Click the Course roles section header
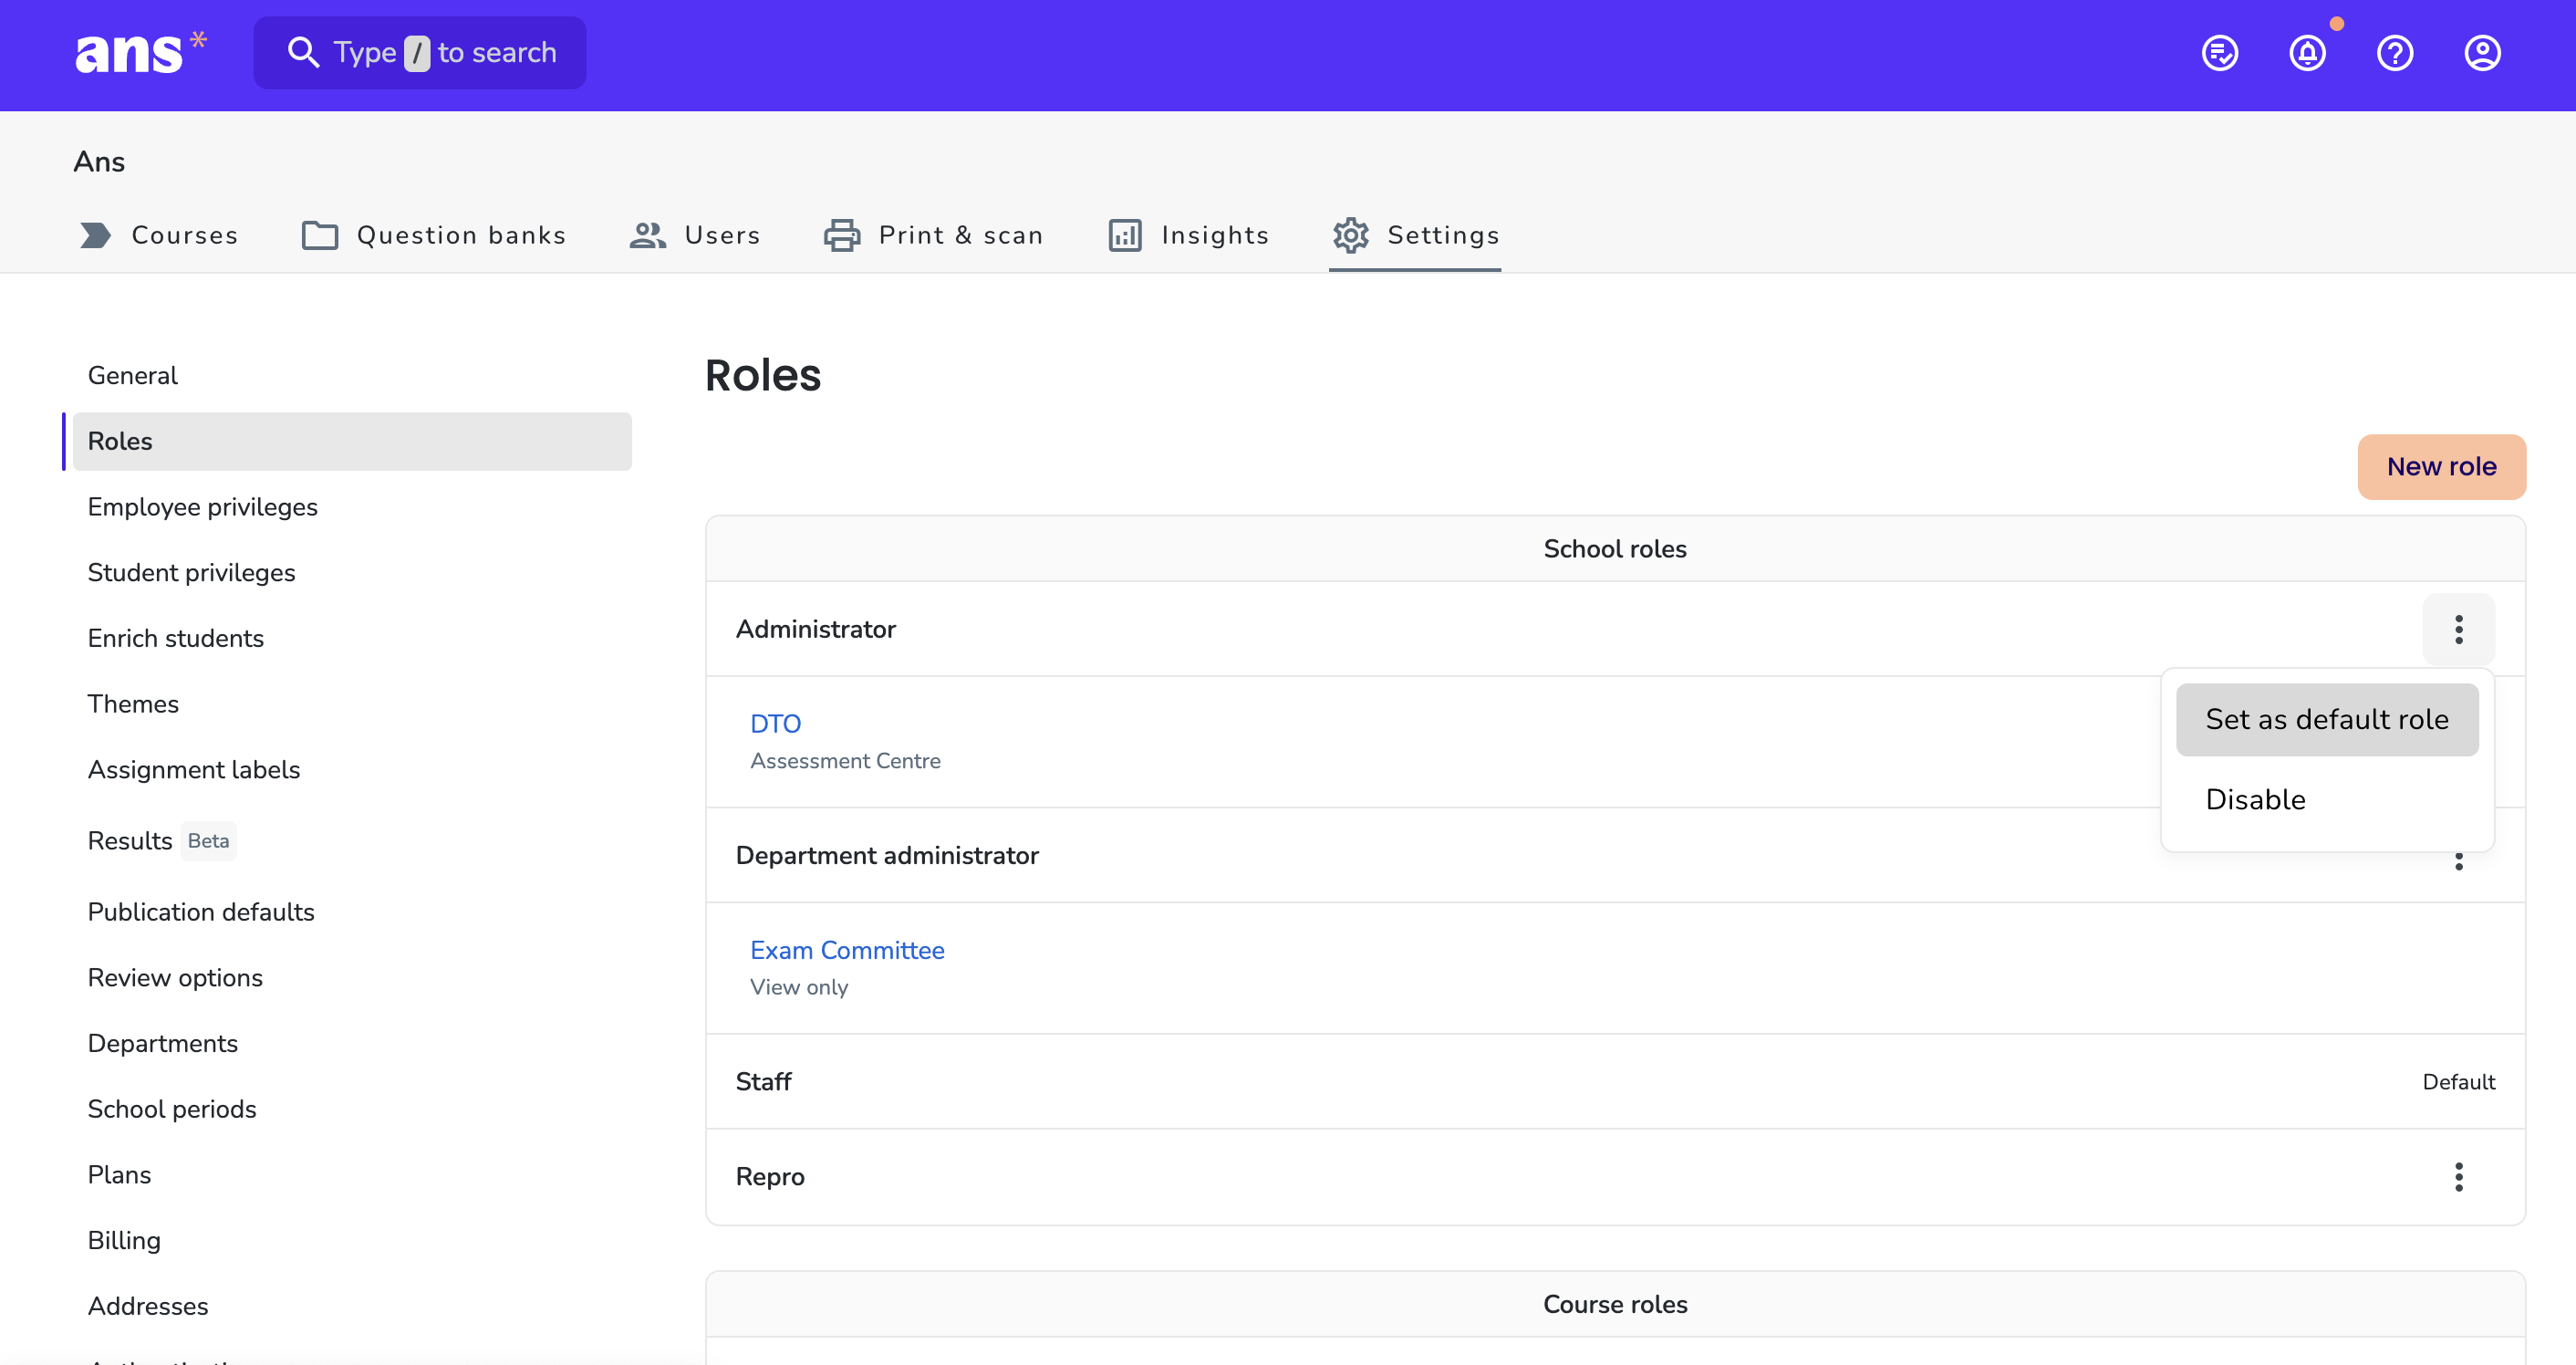Image resolution: width=2576 pixels, height=1365 pixels. coord(1615,1304)
